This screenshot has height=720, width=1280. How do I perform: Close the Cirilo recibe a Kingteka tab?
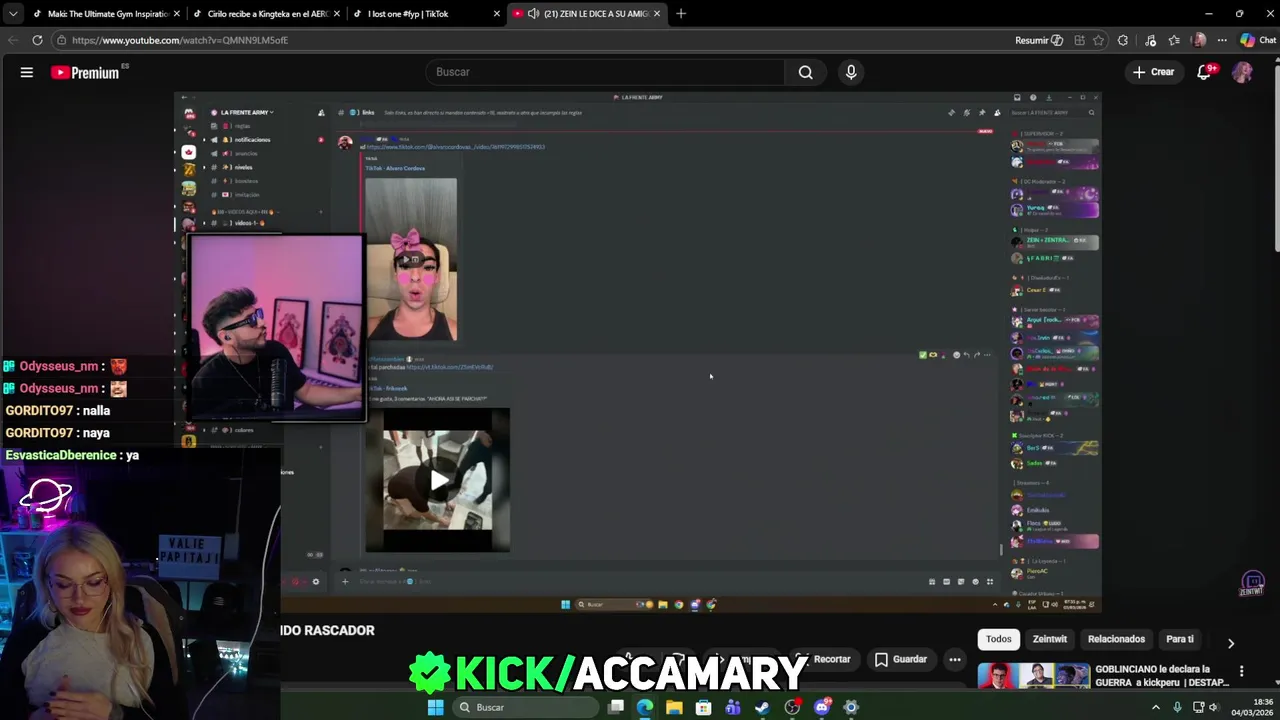(x=337, y=14)
